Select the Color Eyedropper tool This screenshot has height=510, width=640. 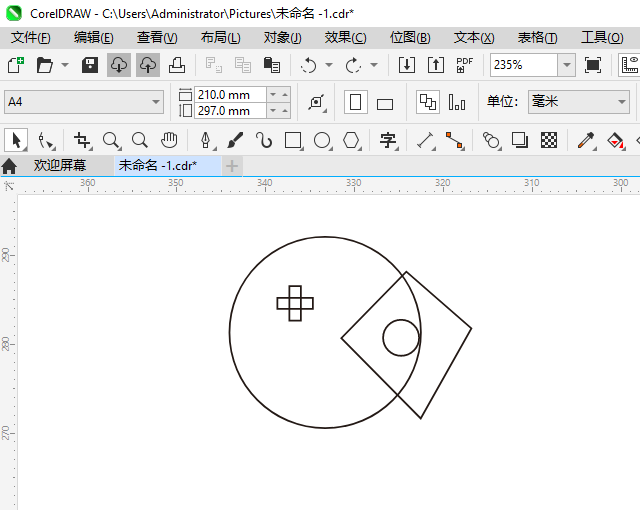587,140
